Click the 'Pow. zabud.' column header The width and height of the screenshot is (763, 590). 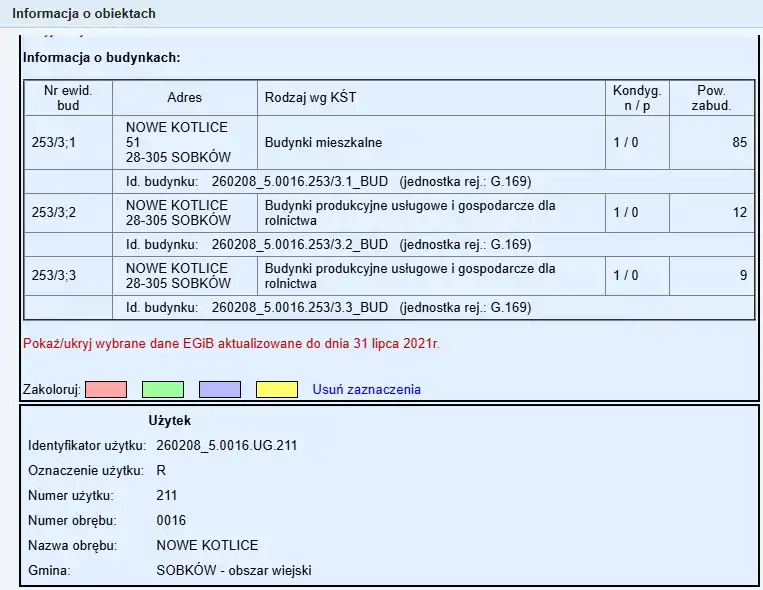point(711,97)
